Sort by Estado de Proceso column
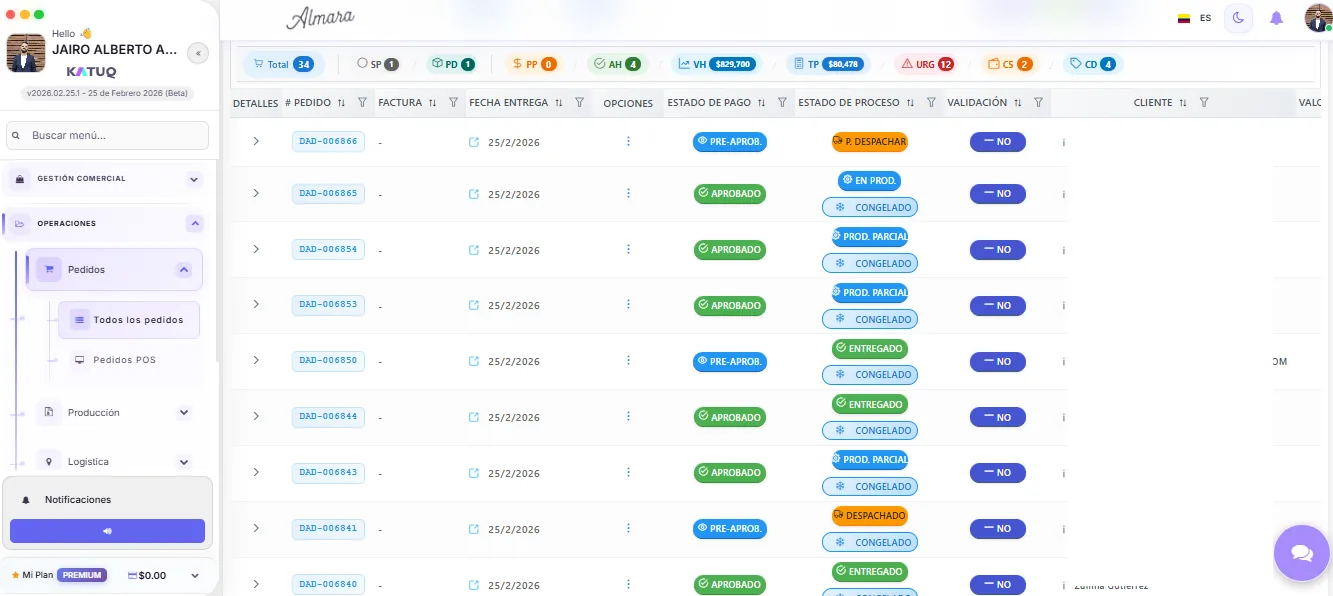The image size is (1333, 596). (910, 102)
